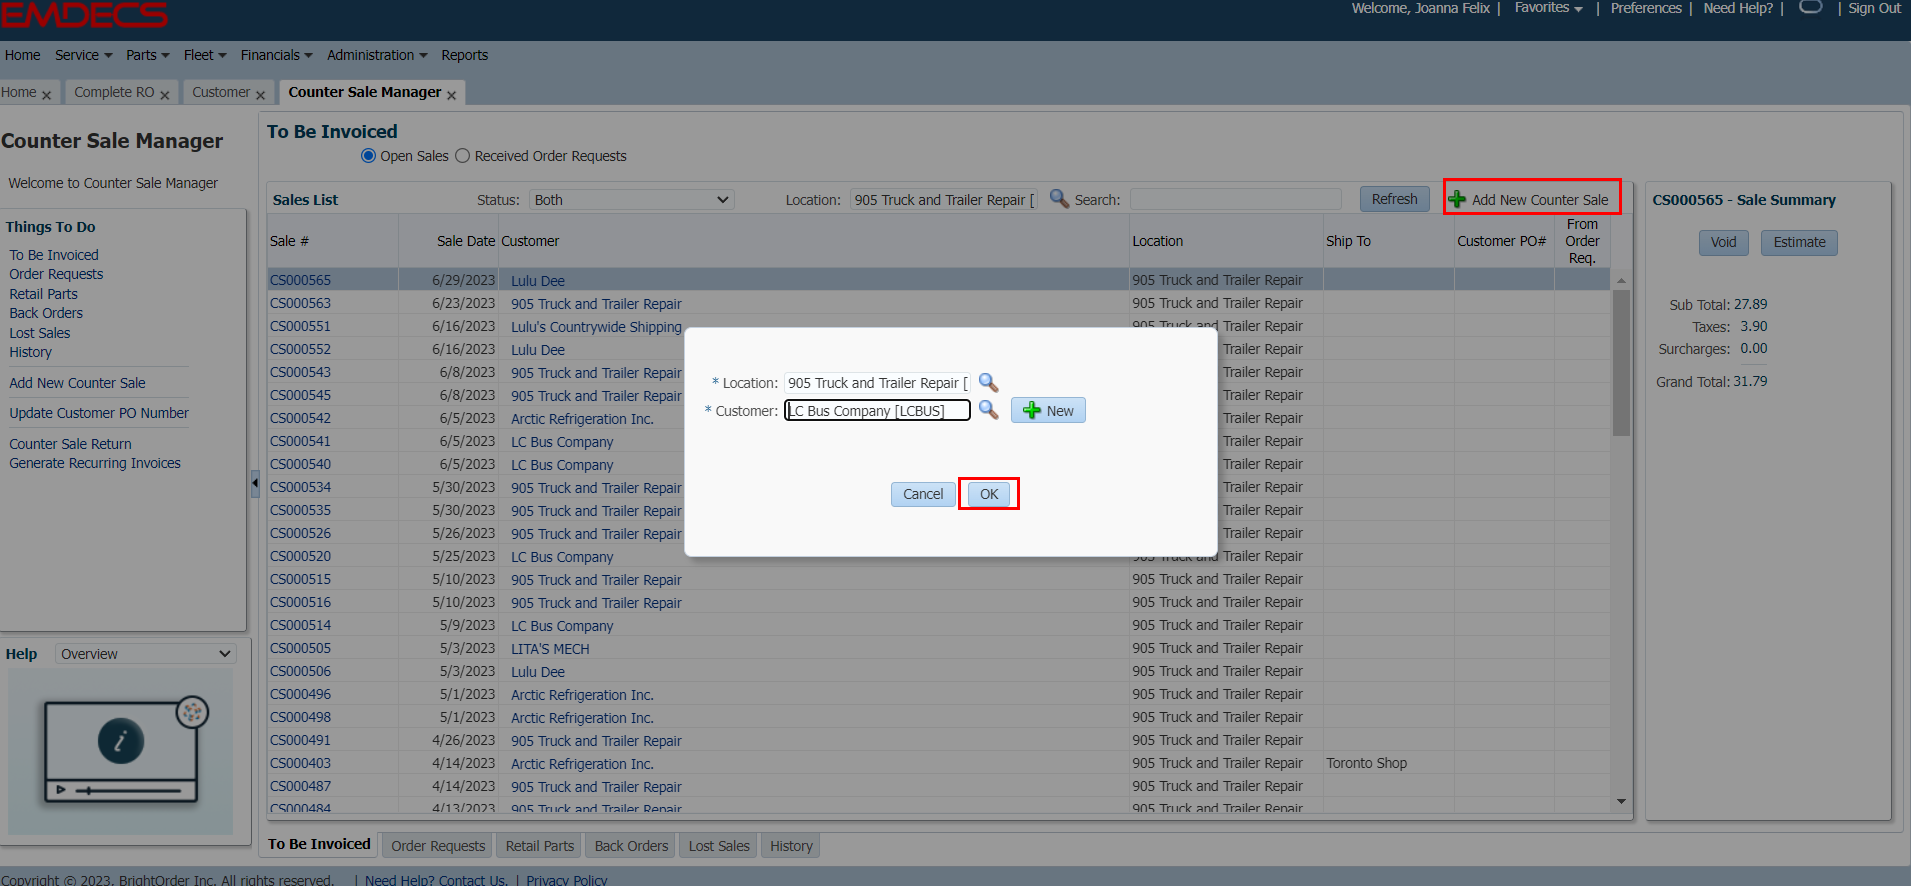
Task: Switch to the Customer tab
Action: tap(221, 92)
